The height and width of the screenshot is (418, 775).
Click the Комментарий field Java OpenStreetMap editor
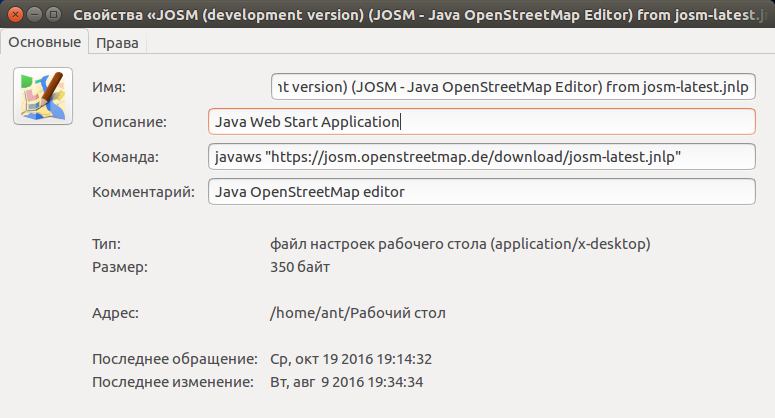point(482,192)
